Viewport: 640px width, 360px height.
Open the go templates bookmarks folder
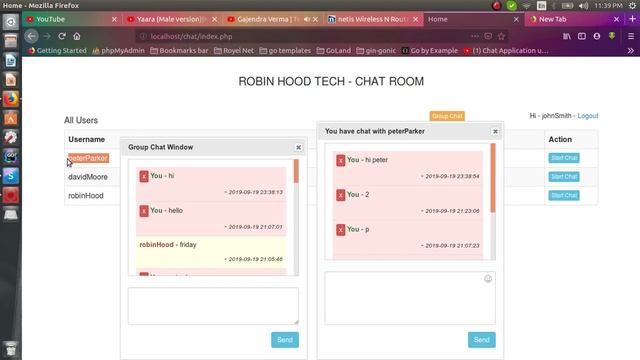285,51
